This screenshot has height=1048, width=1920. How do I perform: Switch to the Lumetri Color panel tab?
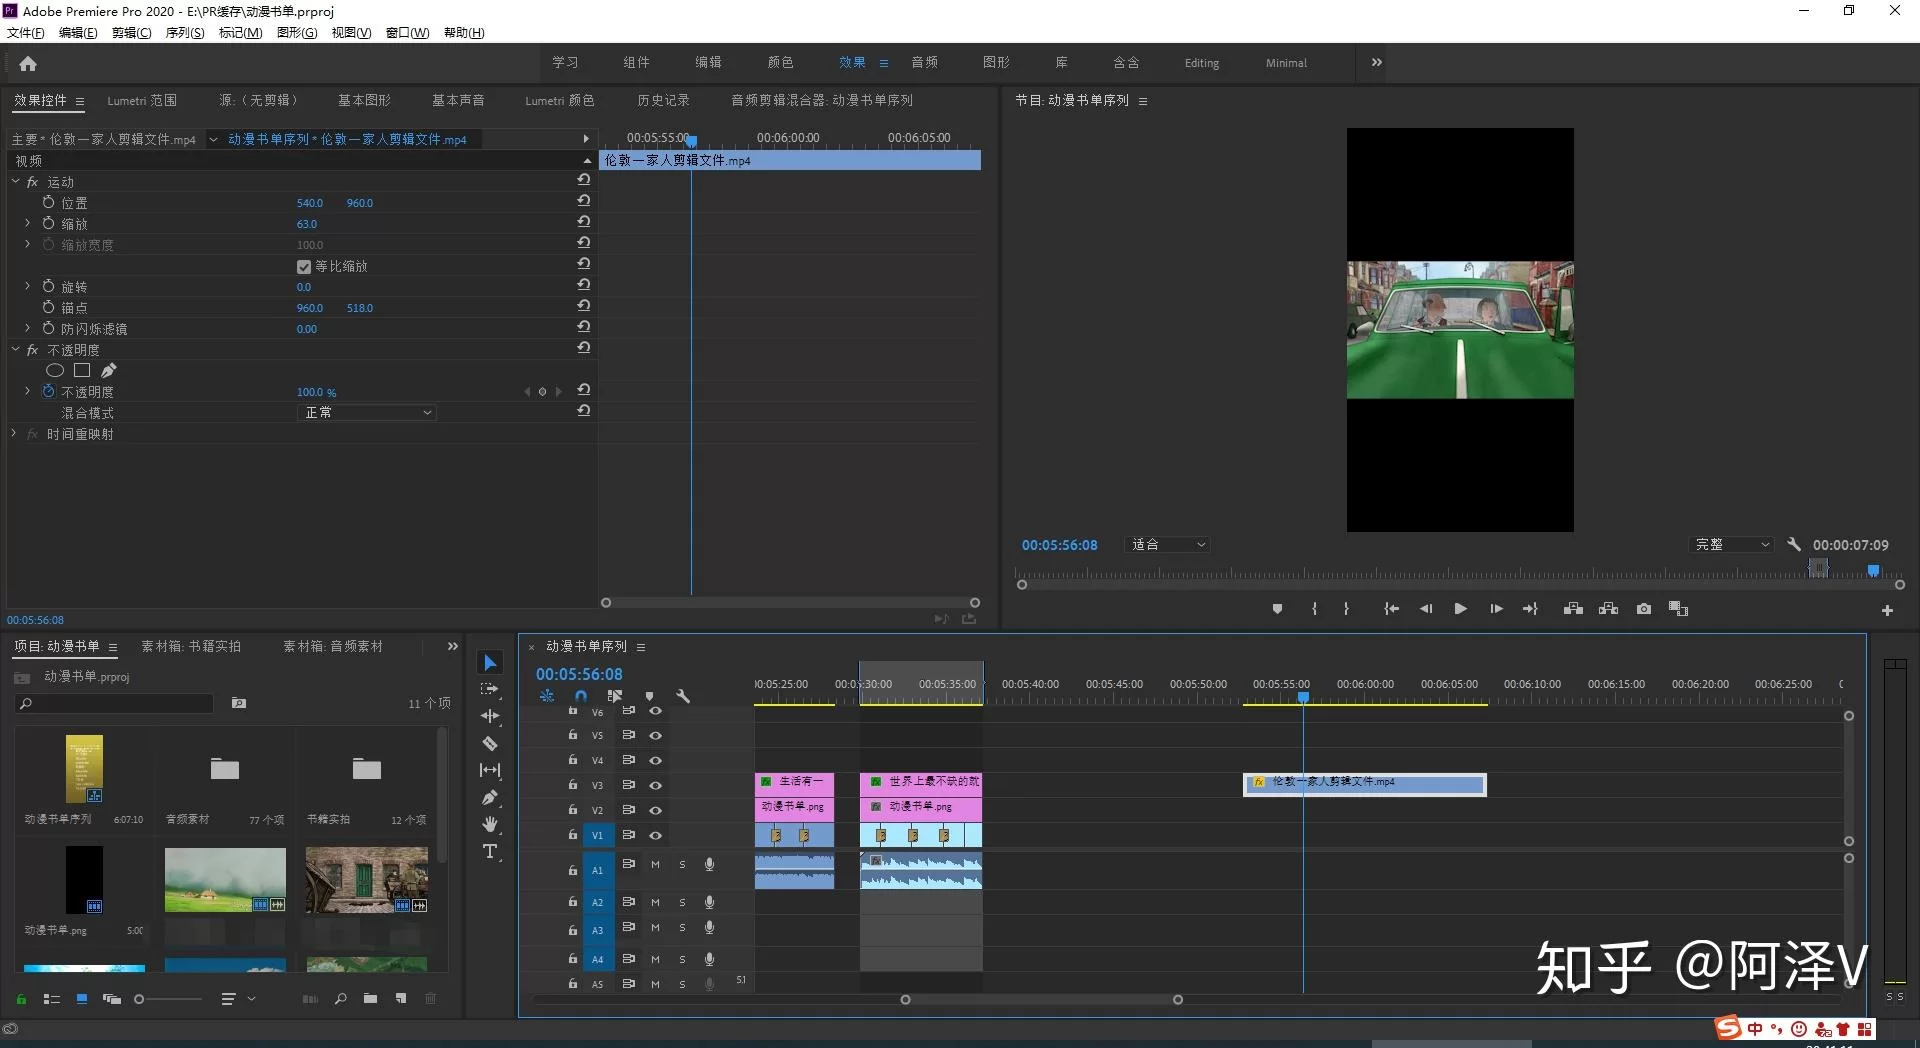coord(559,101)
